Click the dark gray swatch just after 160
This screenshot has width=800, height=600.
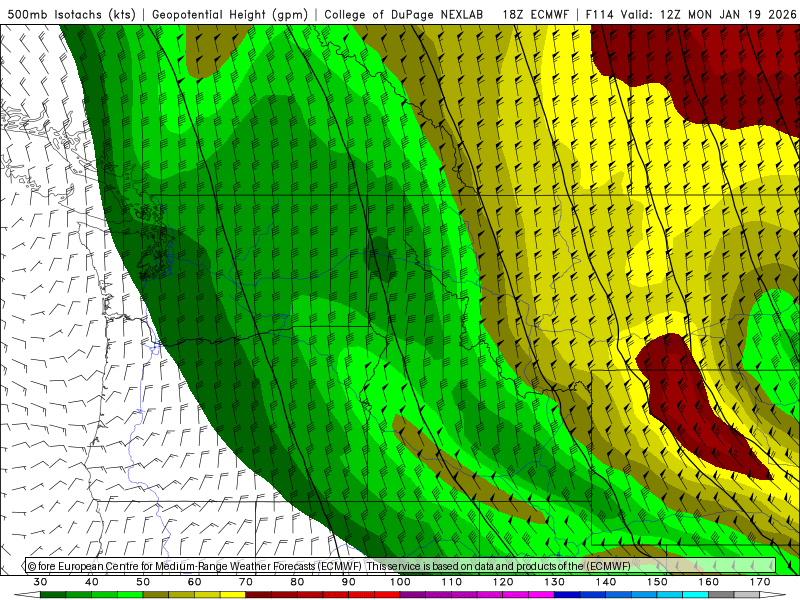point(721,595)
